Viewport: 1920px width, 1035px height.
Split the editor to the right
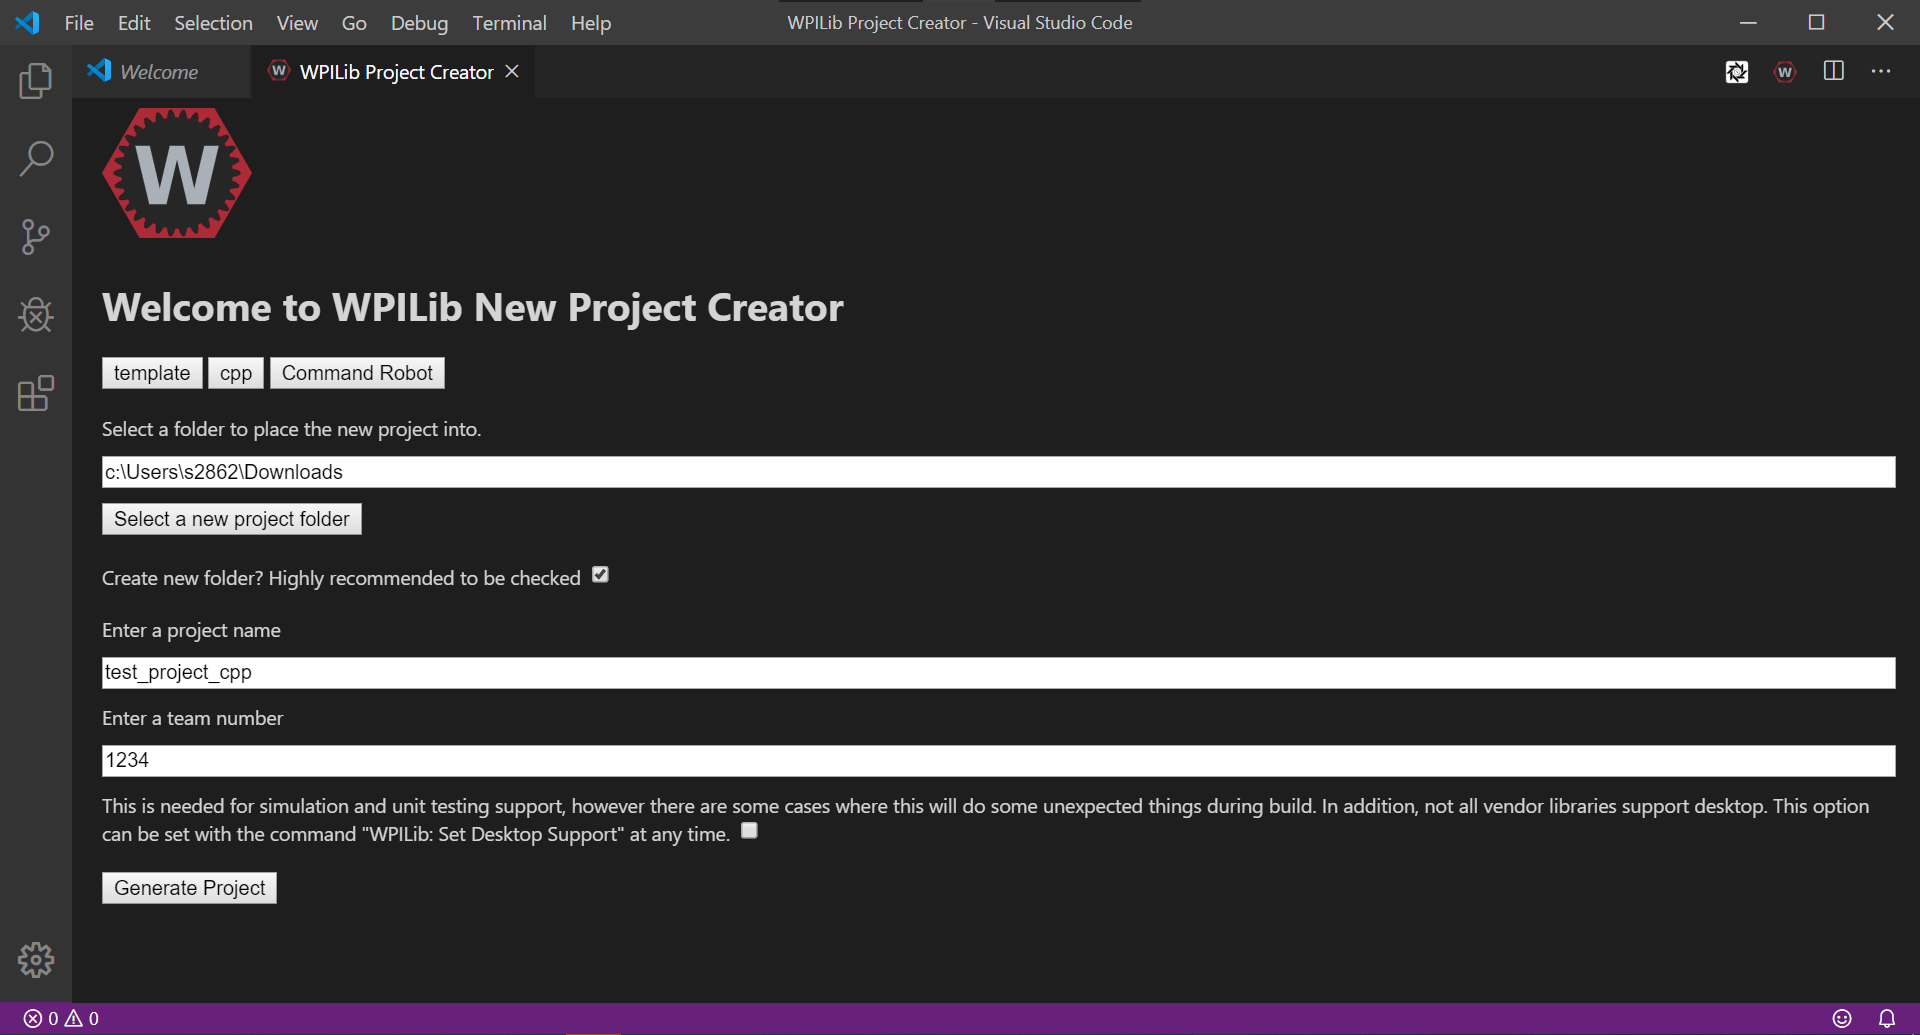(1834, 71)
